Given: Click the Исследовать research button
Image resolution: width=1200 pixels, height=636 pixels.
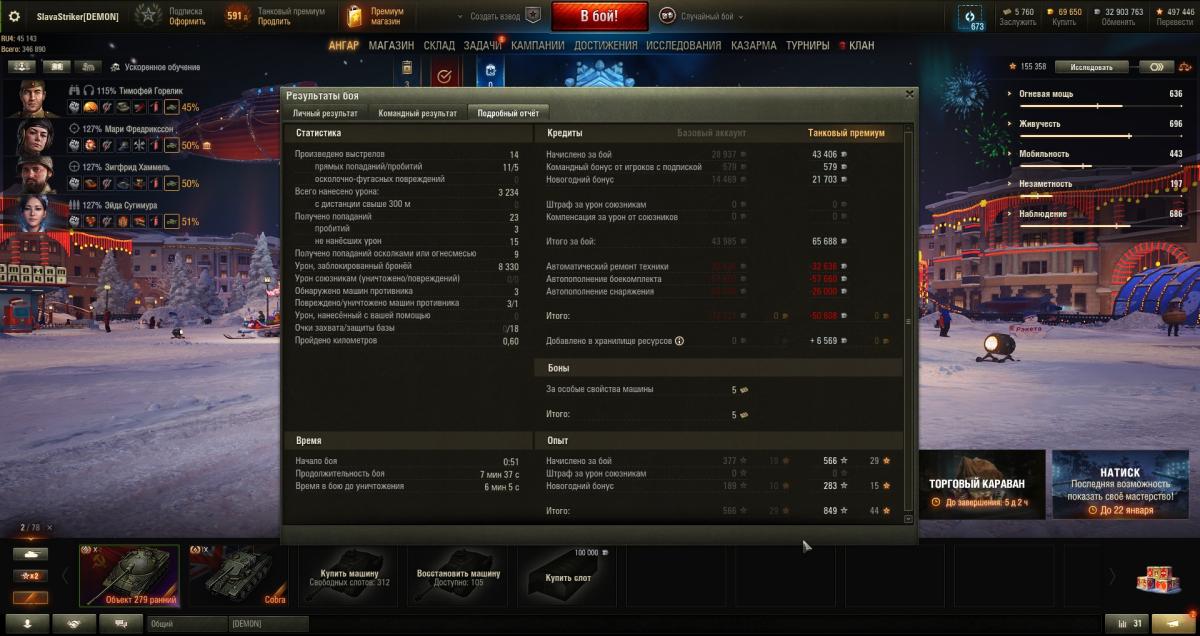Looking at the screenshot, I should click(x=1091, y=67).
